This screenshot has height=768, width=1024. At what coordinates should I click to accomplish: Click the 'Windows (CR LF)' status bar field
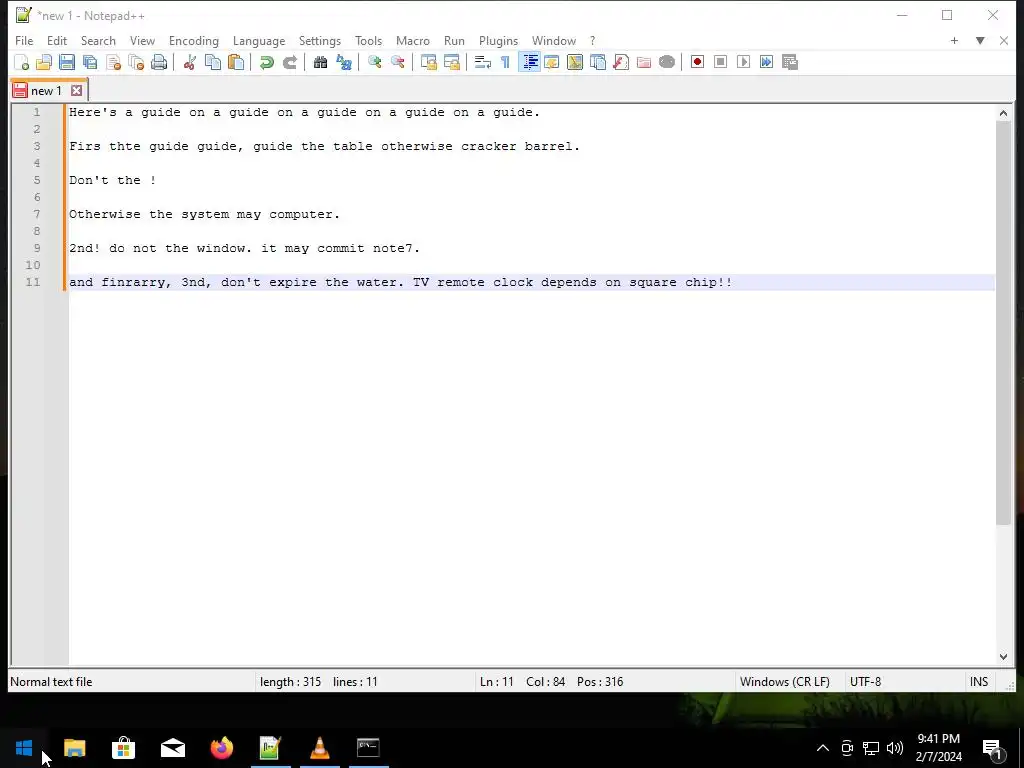tap(784, 682)
